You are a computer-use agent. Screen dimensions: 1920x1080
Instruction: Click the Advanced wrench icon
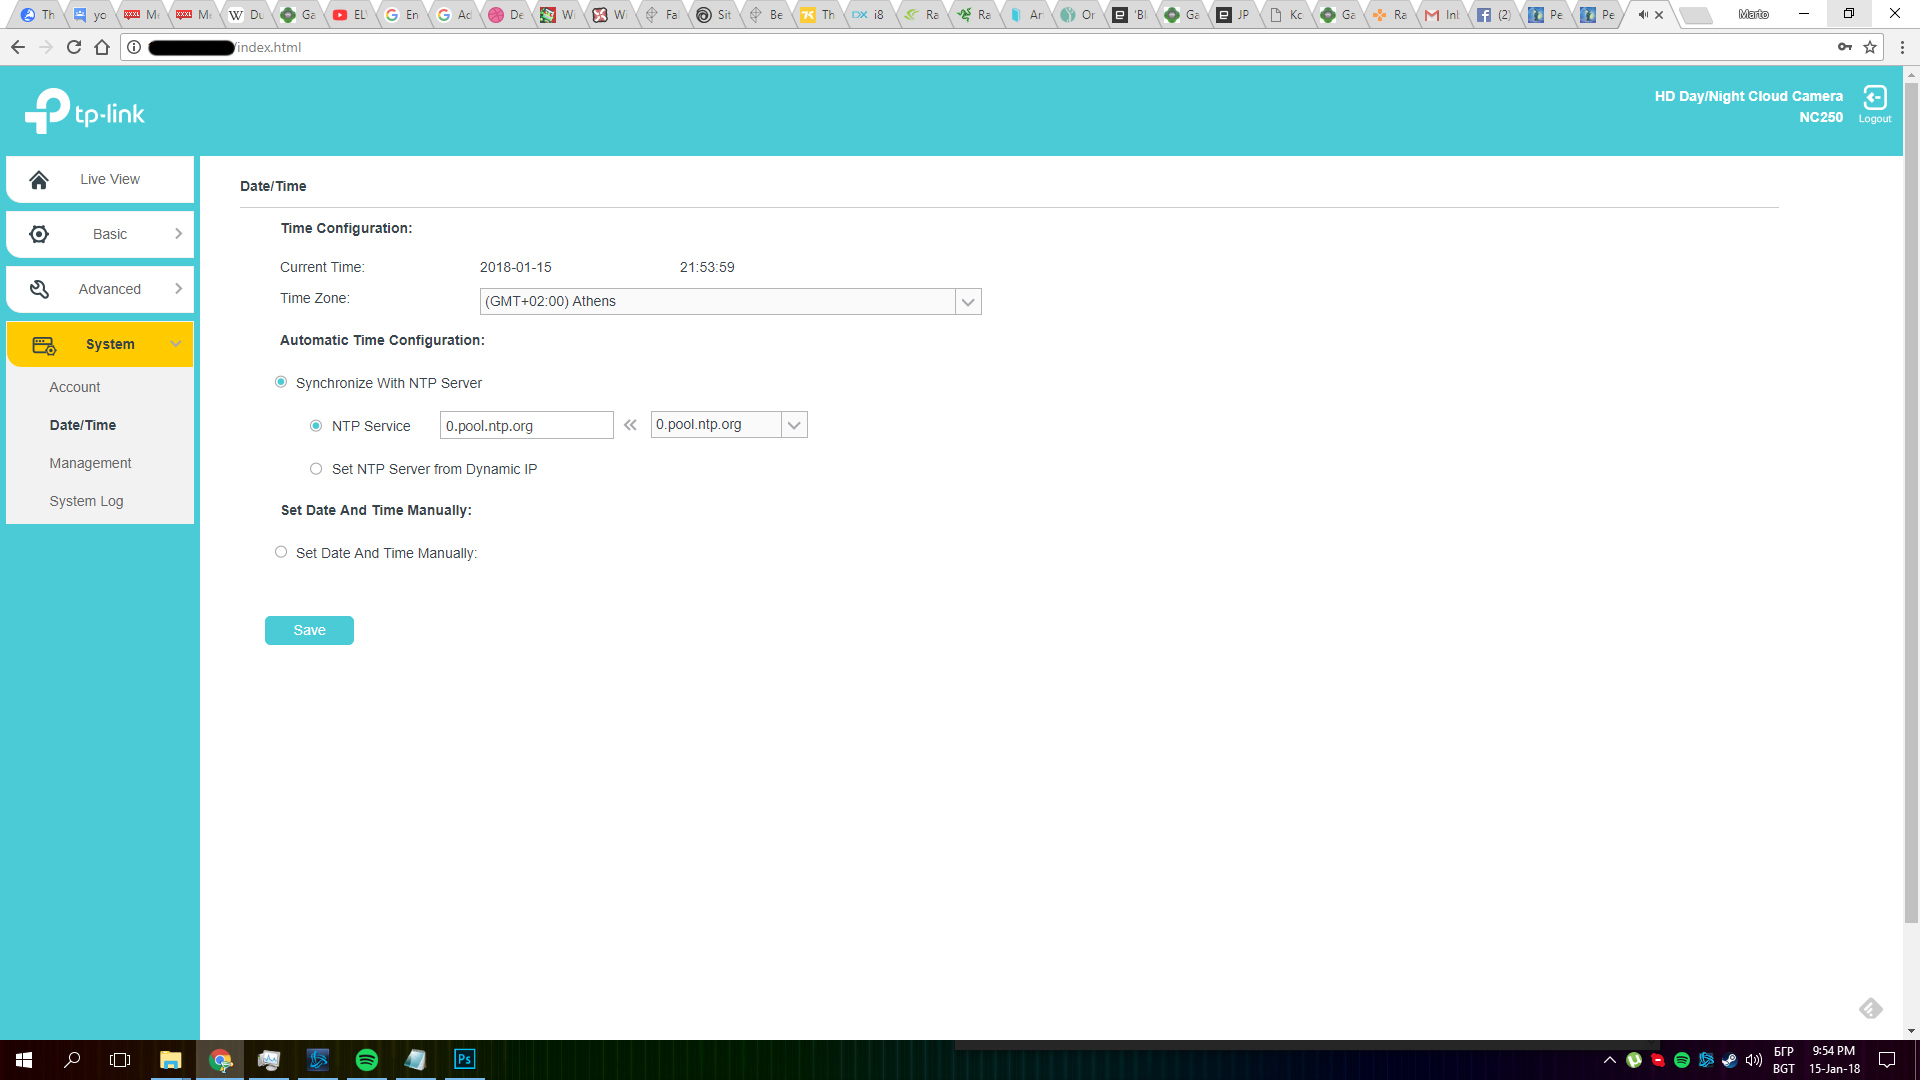(39, 289)
